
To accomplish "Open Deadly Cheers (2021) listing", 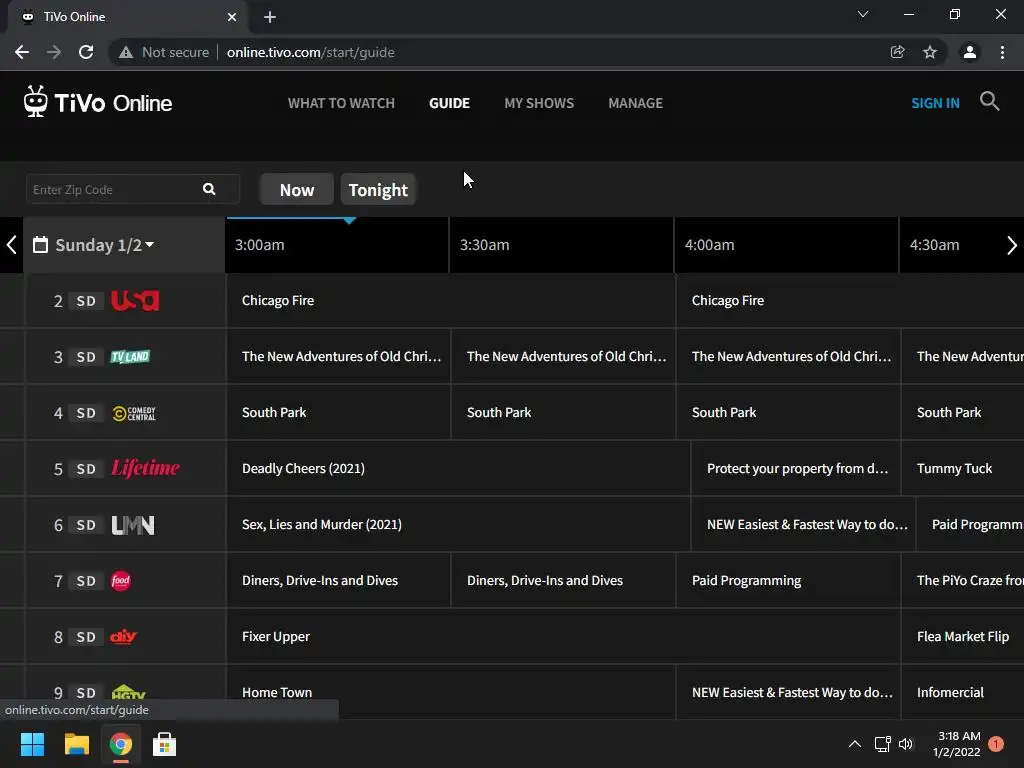I will (x=458, y=468).
